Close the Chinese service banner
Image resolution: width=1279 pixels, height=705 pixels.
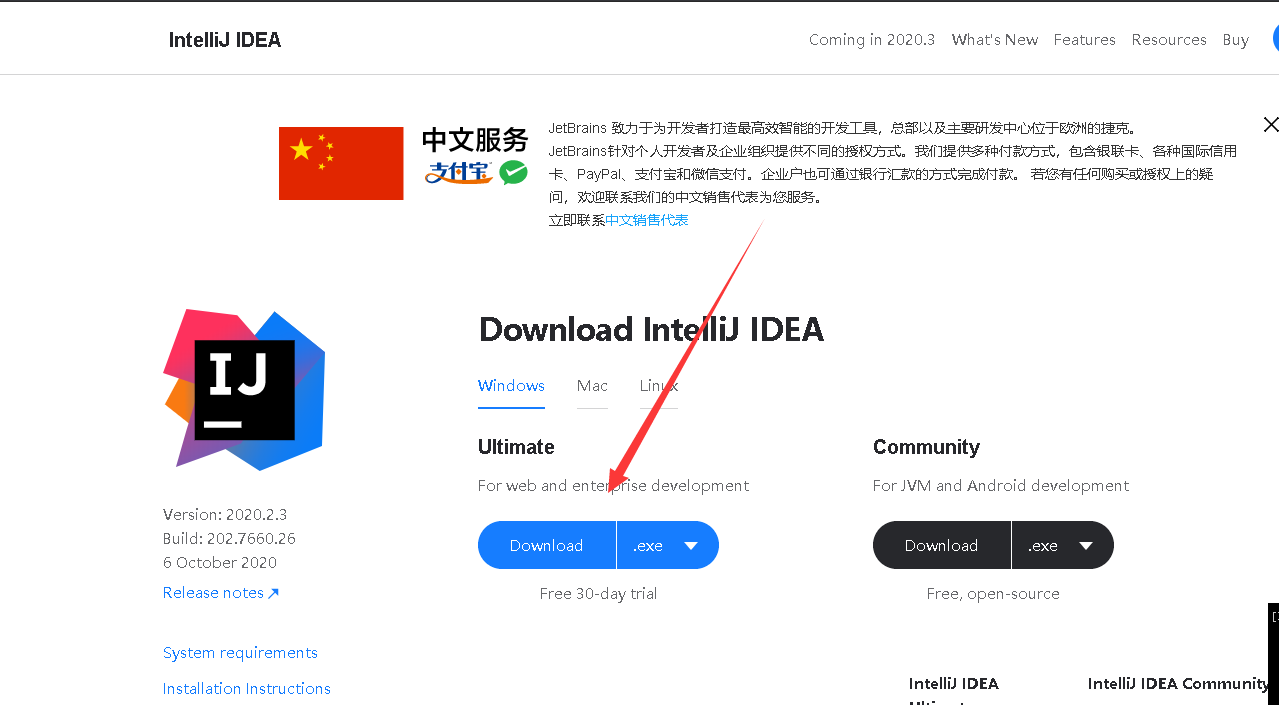(x=1270, y=124)
